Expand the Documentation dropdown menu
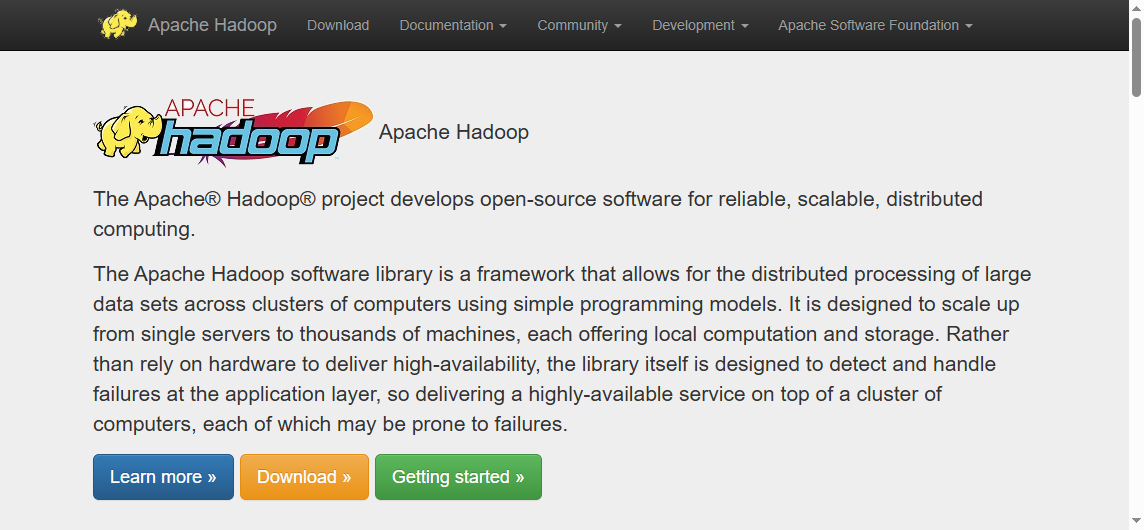Viewport: 1144px width, 530px height. pyautogui.click(x=452, y=25)
